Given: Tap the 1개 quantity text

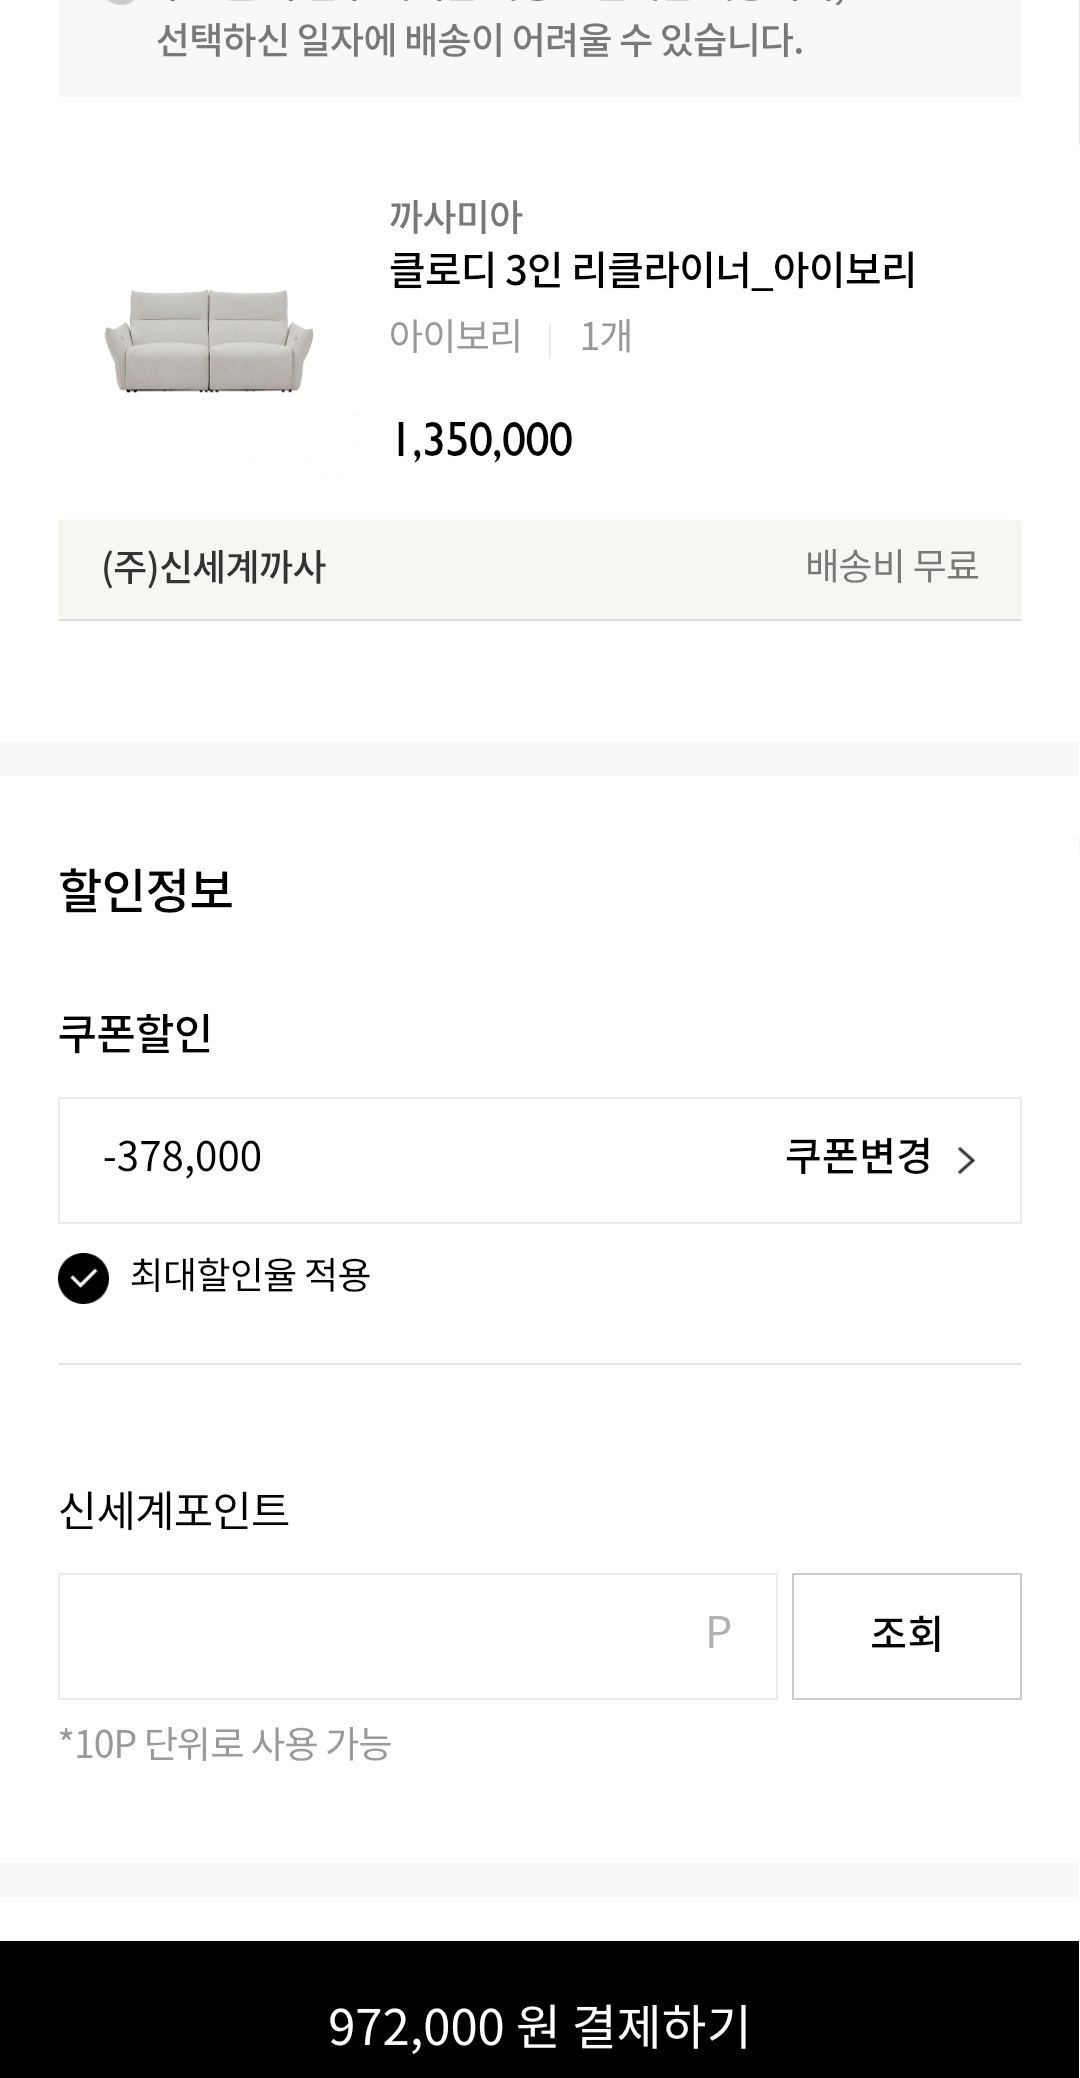Looking at the screenshot, I should 606,337.
